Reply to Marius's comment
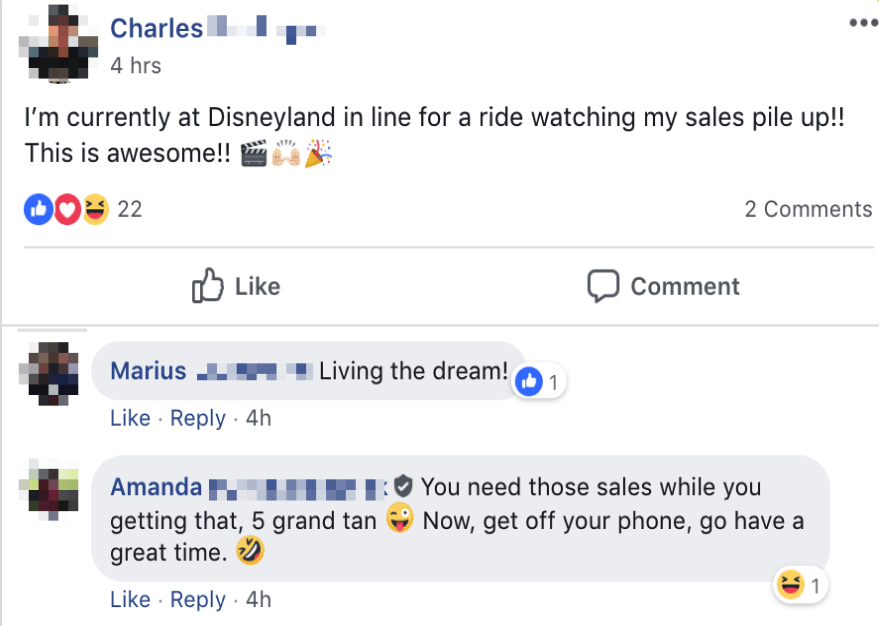Image resolution: width=879 pixels, height=626 pixels. click(198, 418)
